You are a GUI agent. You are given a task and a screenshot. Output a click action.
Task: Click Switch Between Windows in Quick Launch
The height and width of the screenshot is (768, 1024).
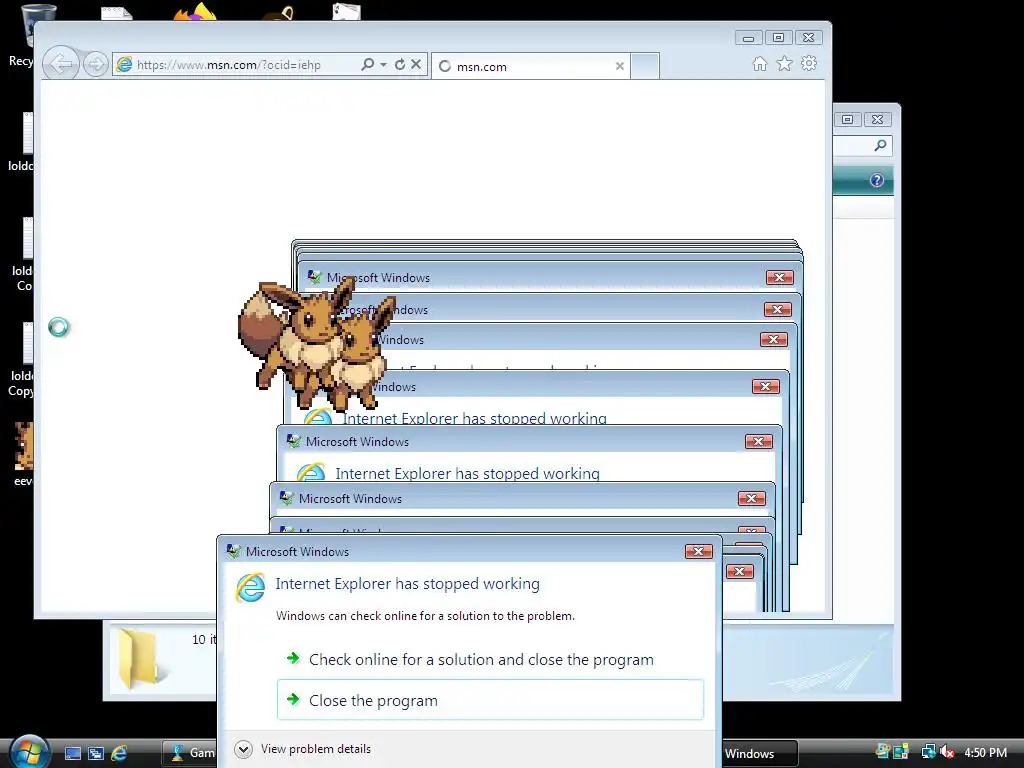(95, 753)
